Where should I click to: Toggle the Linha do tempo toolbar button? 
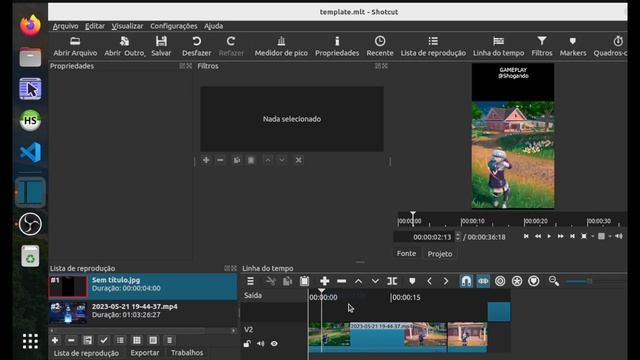point(498,47)
